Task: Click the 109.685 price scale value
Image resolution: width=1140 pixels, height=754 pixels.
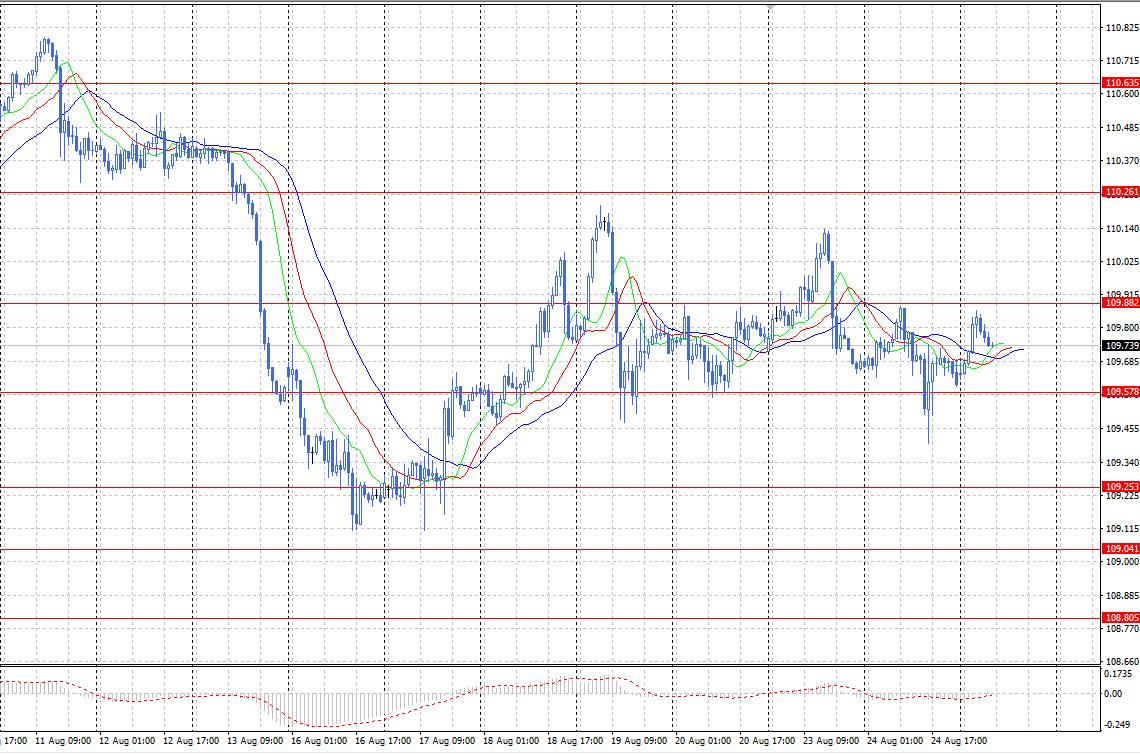Action: click(1122, 361)
